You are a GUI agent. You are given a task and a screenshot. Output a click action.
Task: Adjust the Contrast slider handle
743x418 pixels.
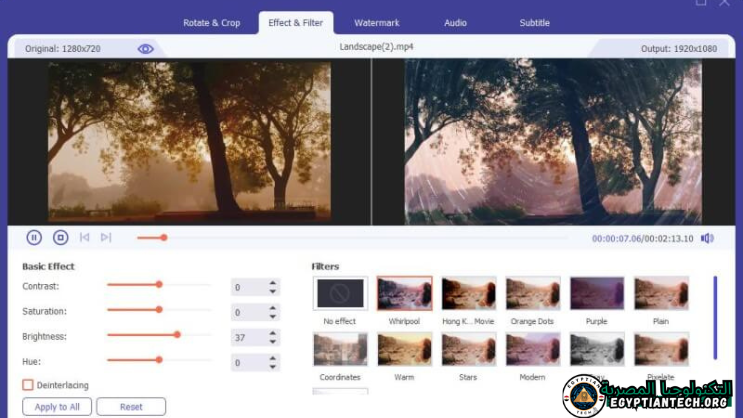click(159, 284)
